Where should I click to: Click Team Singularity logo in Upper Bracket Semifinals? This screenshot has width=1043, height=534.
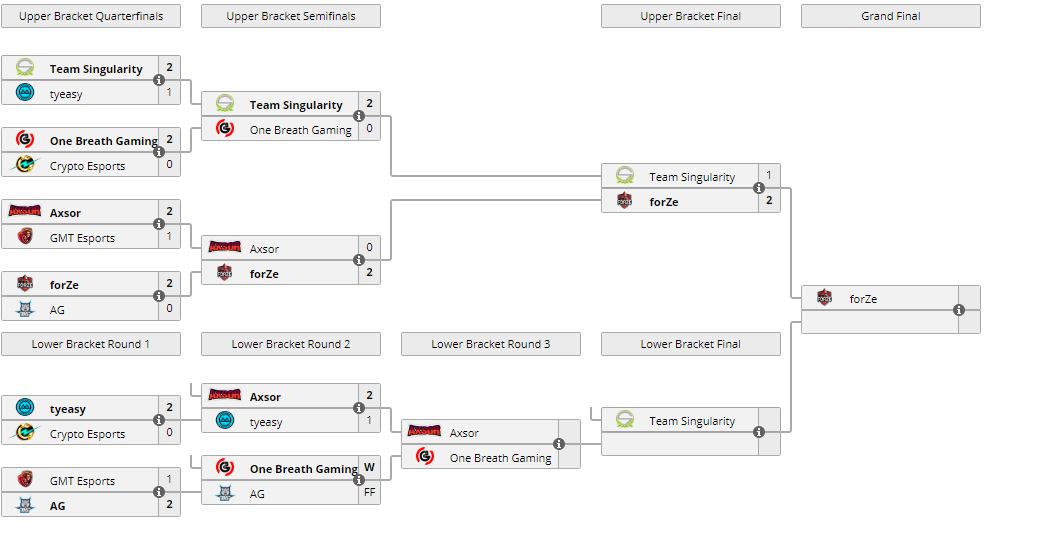click(225, 104)
